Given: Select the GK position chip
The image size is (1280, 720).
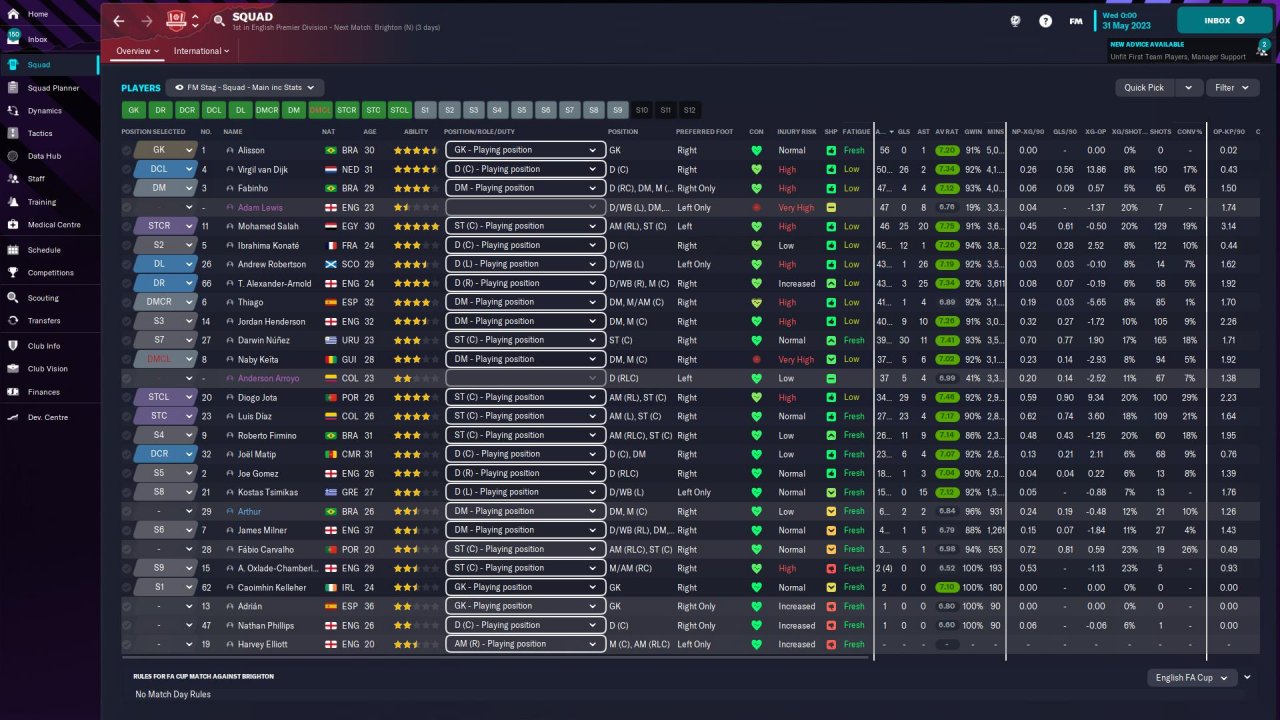Looking at the screenshot, I should click(133, 110).
